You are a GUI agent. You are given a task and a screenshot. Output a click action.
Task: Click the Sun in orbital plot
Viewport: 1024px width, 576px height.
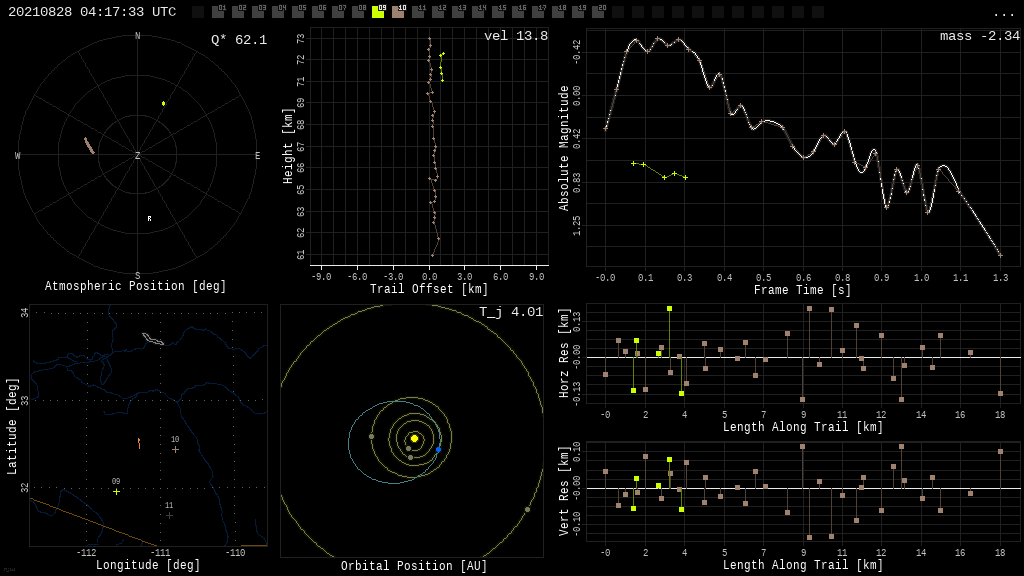[414, 438]
